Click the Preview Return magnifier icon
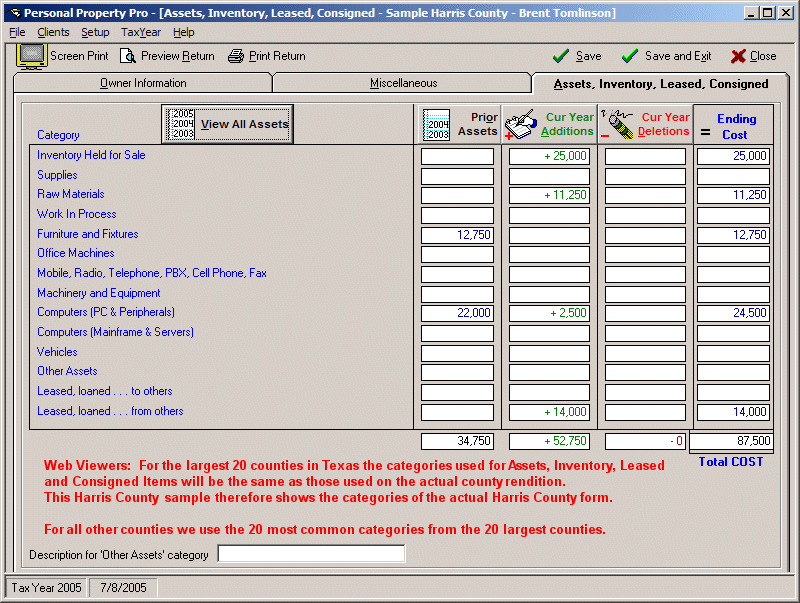800x603 pixels. pos(128,56)
